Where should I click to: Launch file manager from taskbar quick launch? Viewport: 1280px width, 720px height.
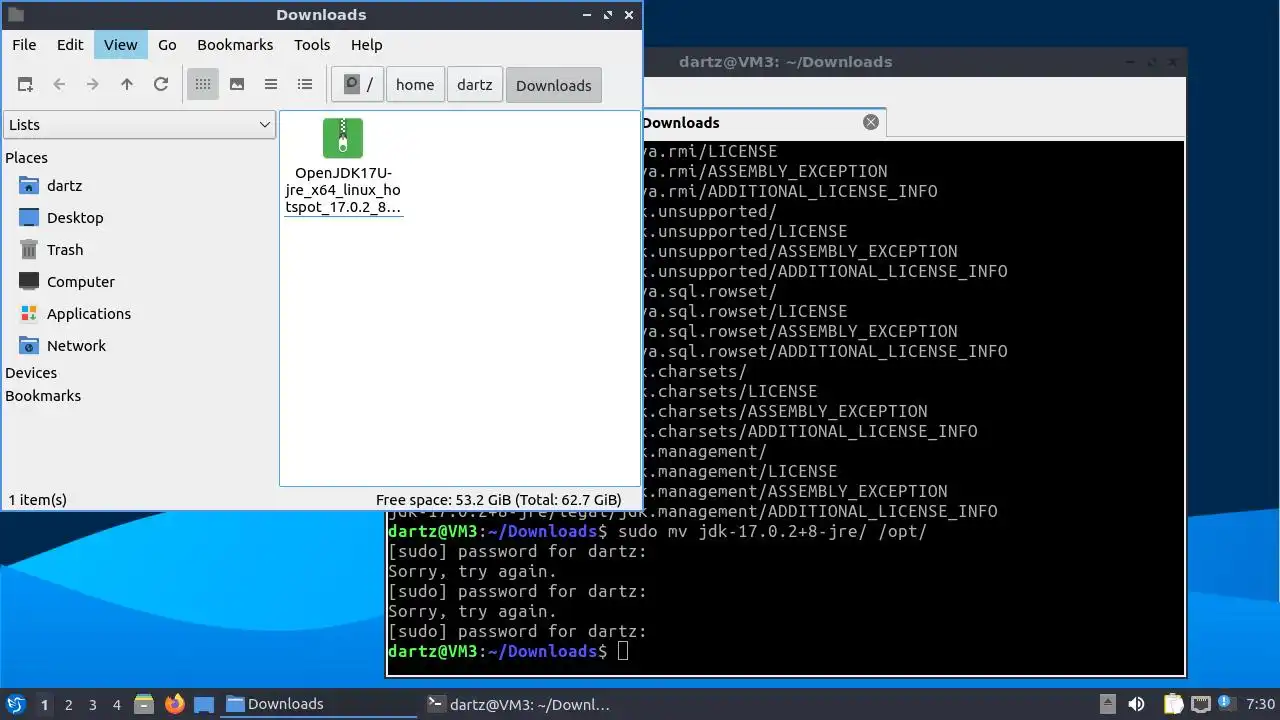144,704
